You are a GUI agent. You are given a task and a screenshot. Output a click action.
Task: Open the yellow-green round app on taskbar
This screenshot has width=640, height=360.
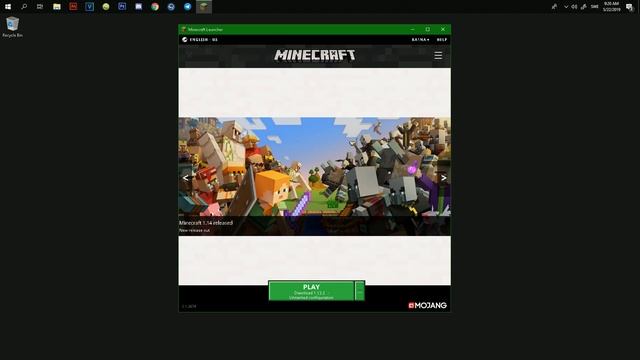point(106,7)
